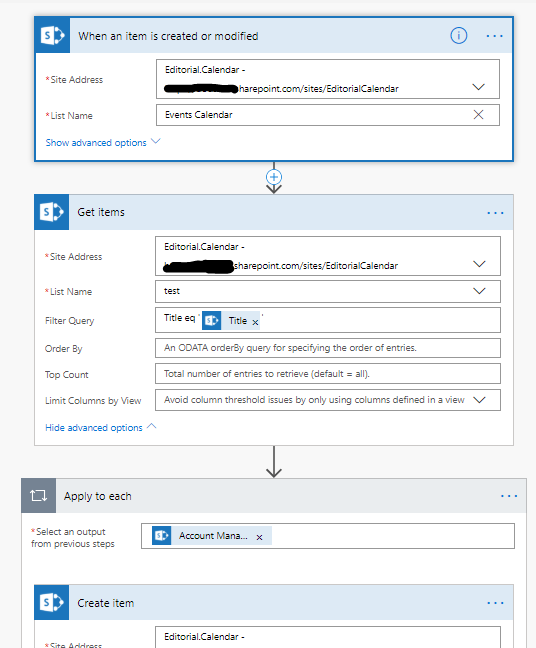Click SharePoint icon inside Account Mana... token
This screenshot has width=536, height=648.
click(162, 536)
